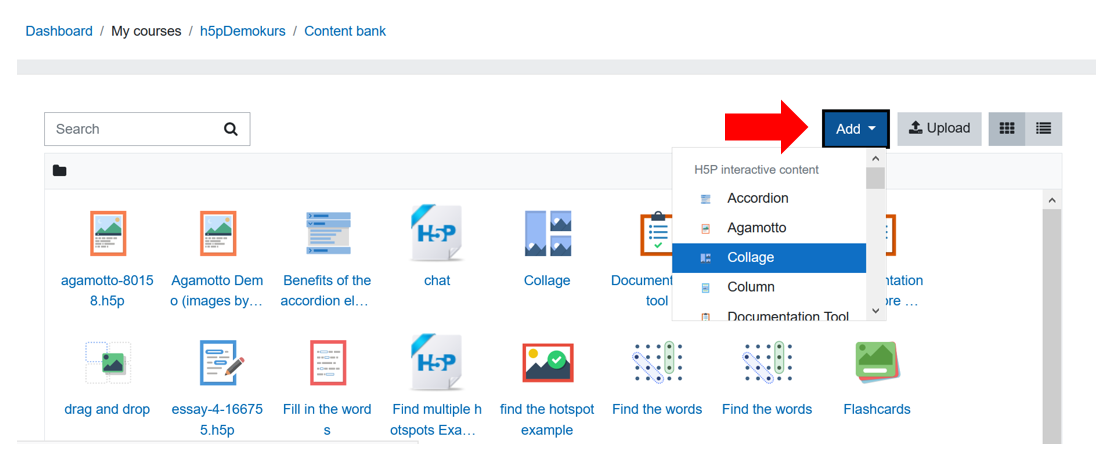Open the chat H5P file icon
The width and height of the screenshot is (1096, 468).
437,233
